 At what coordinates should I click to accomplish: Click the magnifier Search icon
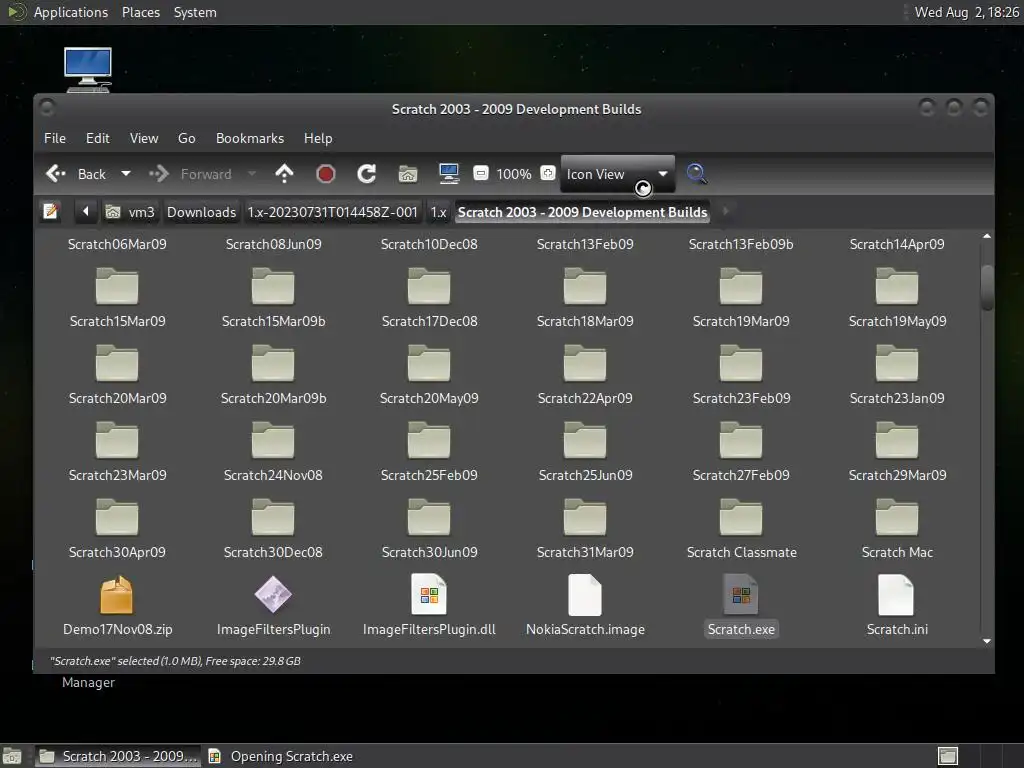[x=696, y=174]
